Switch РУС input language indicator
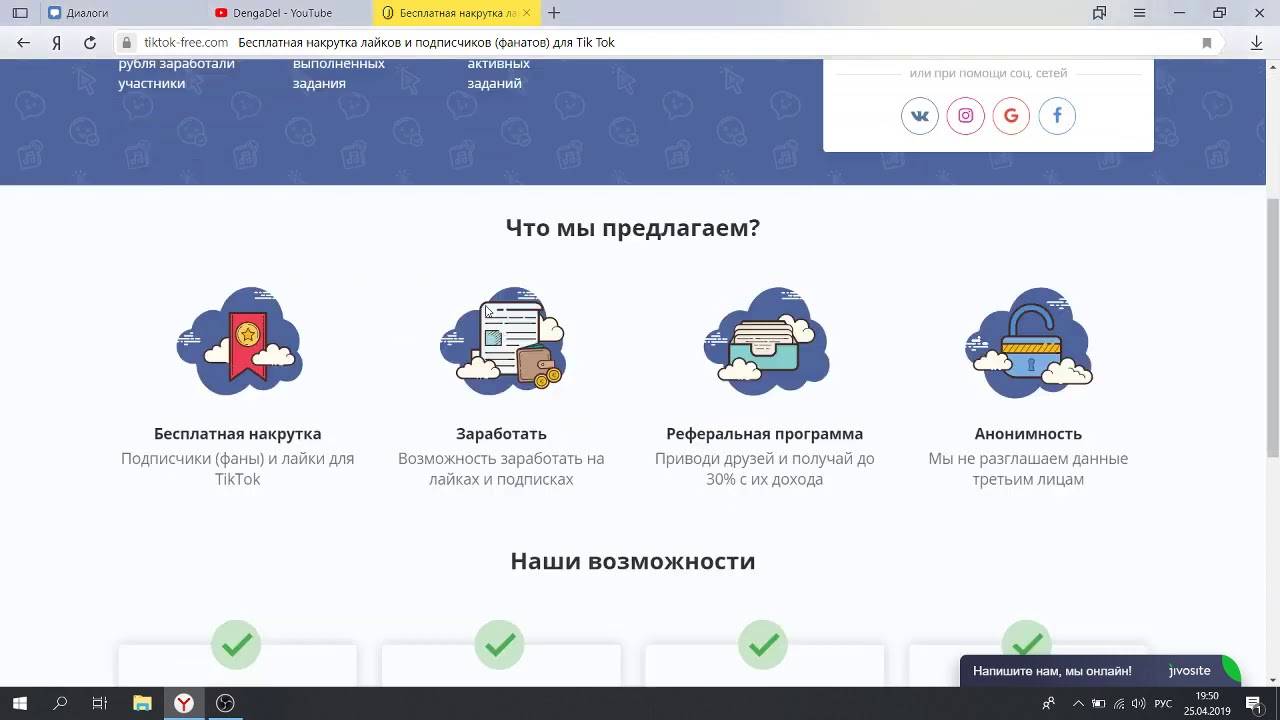 click(1163, 703)
